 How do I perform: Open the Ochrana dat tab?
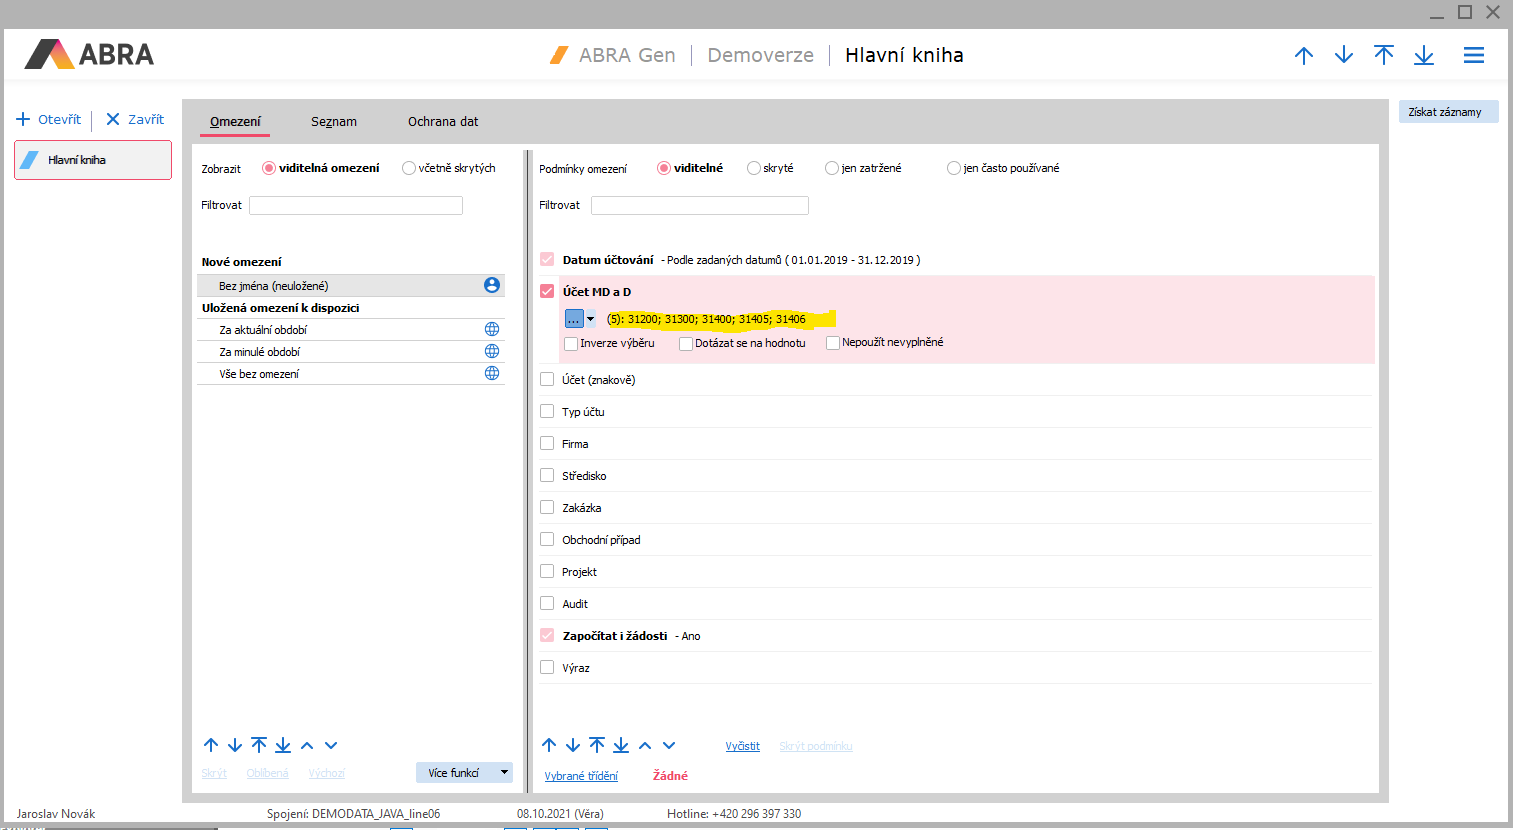click(x=443, y=121)
